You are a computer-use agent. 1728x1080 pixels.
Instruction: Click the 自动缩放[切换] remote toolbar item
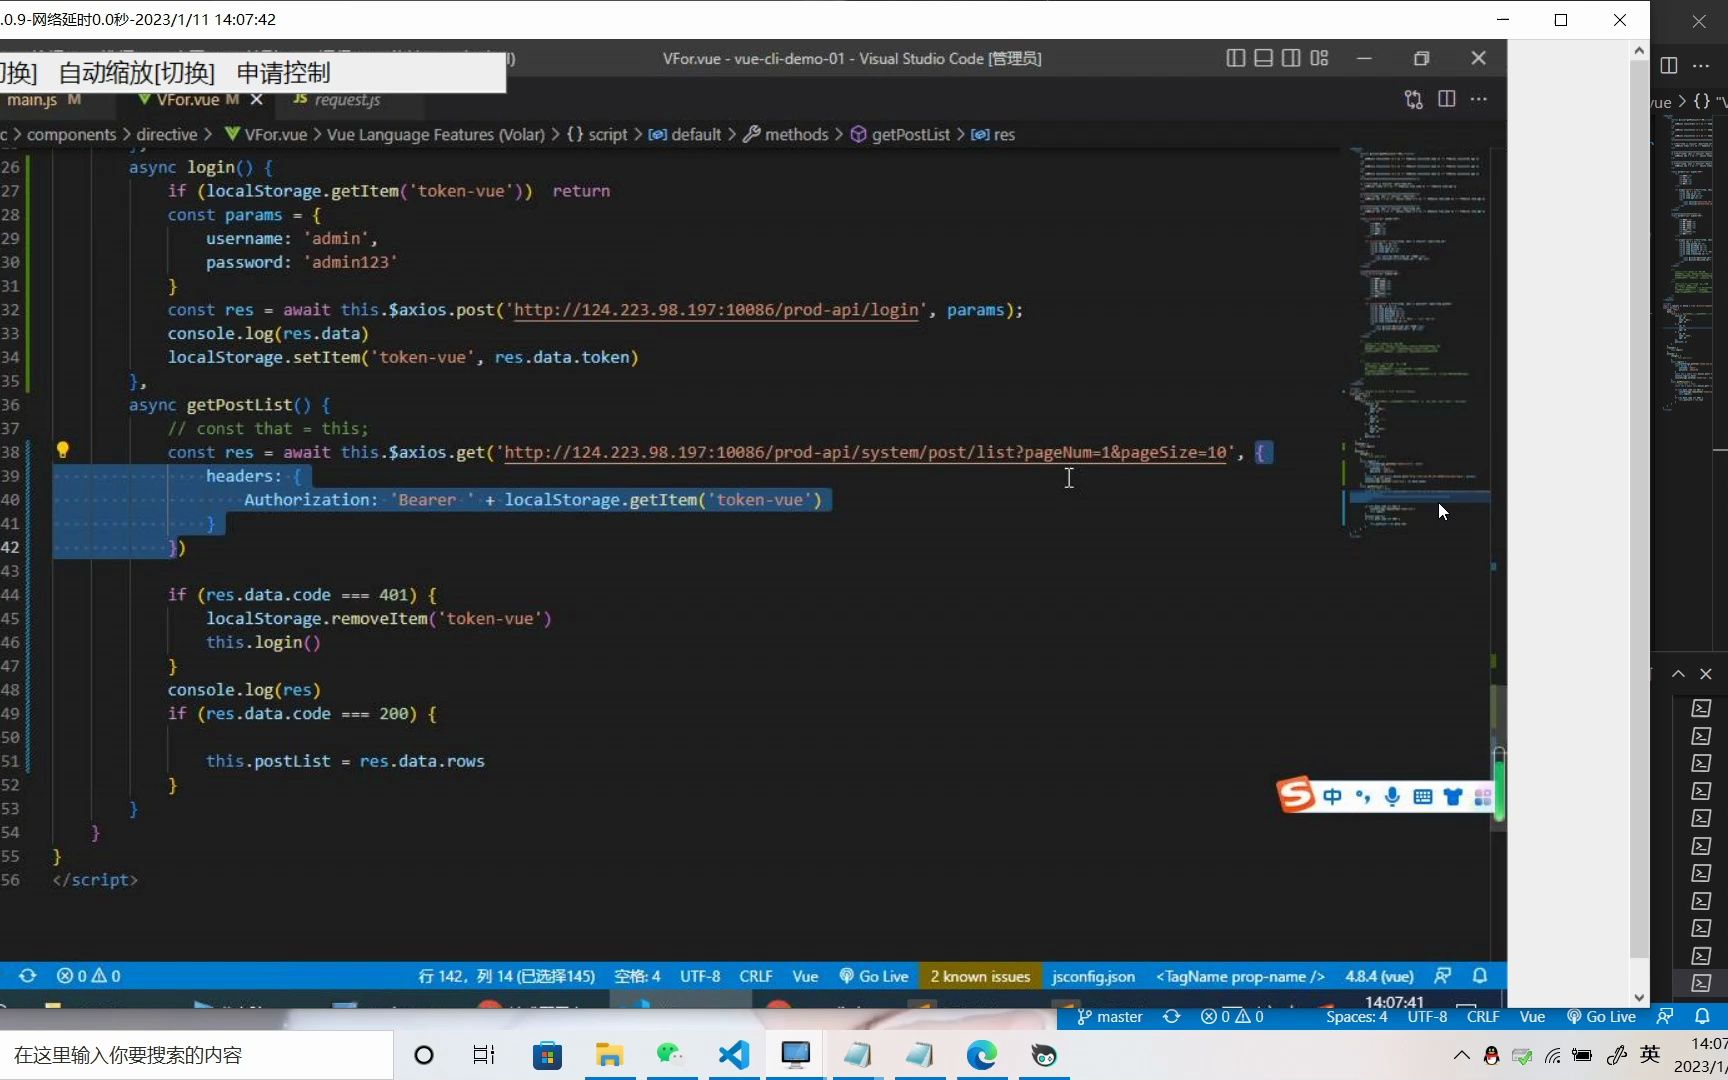[137, 72]
